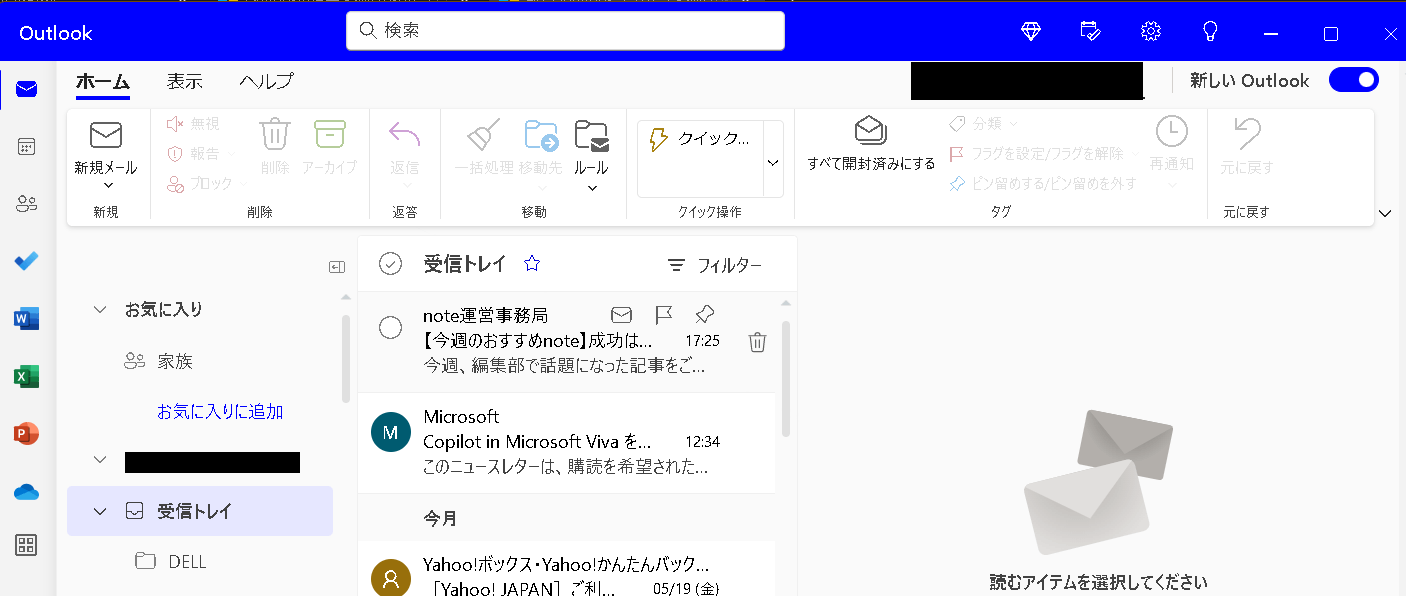Open the フィルター menu
Viewport: 1406px width, 596px height.
[715, 265]
